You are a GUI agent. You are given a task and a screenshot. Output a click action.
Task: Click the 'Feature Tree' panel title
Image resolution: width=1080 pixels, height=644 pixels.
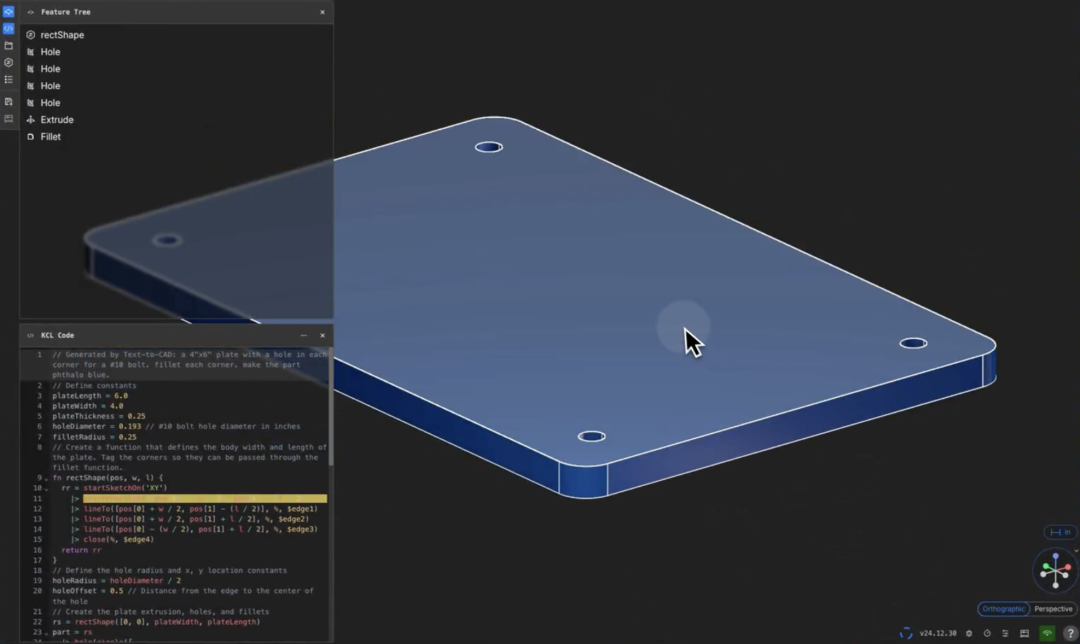tap(65, 12)
